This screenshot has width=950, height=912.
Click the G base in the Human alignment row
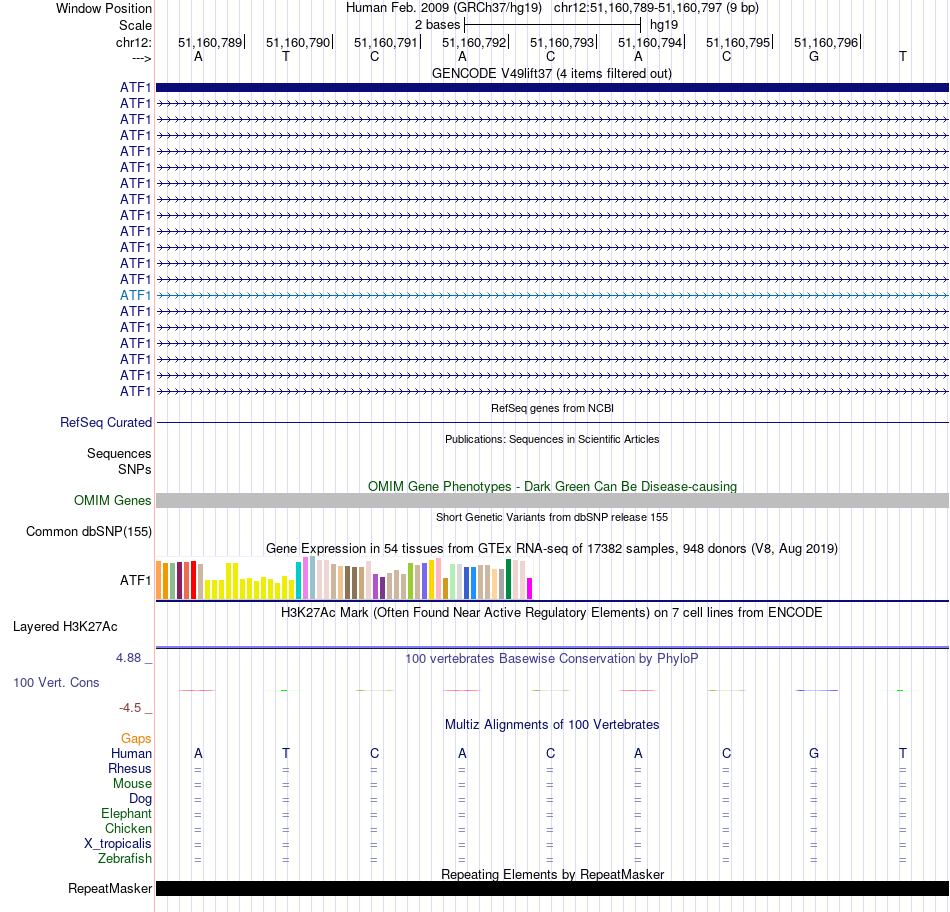pyautogui.click(x=814, y=753)
